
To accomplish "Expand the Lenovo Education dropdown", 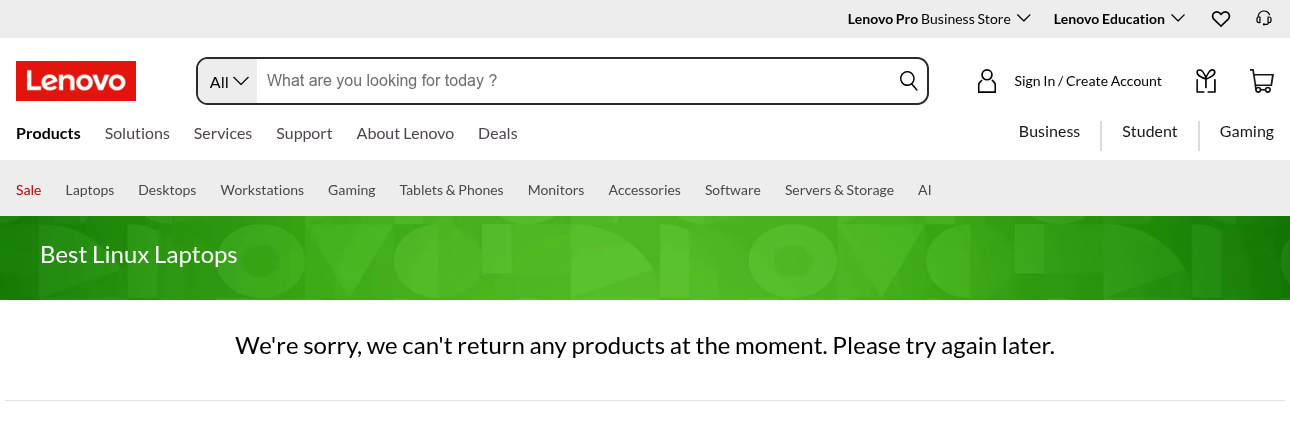I will [x=1118, y=19].
